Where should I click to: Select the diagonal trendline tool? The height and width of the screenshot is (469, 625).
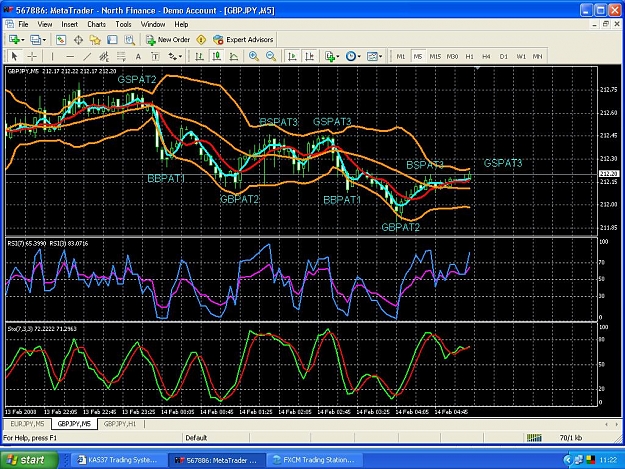[87, 56]
